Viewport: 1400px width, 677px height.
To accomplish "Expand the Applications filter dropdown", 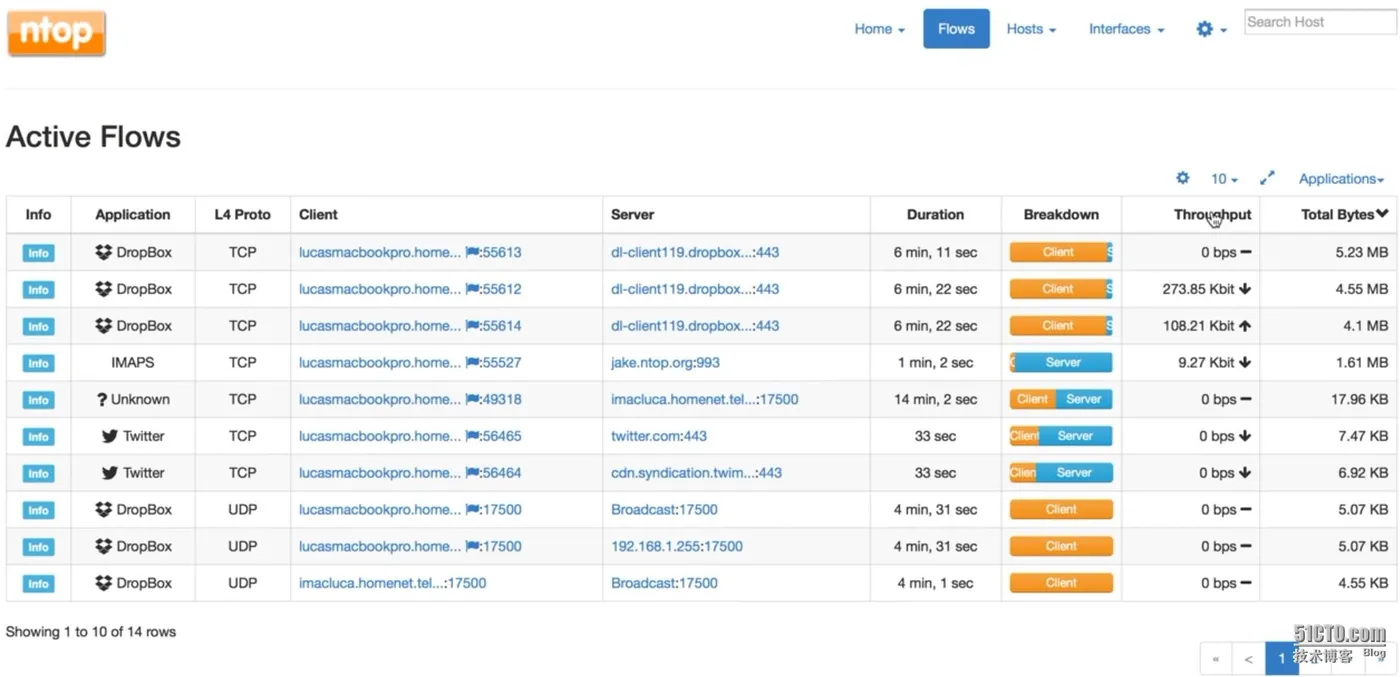I will click(1341, 179).
